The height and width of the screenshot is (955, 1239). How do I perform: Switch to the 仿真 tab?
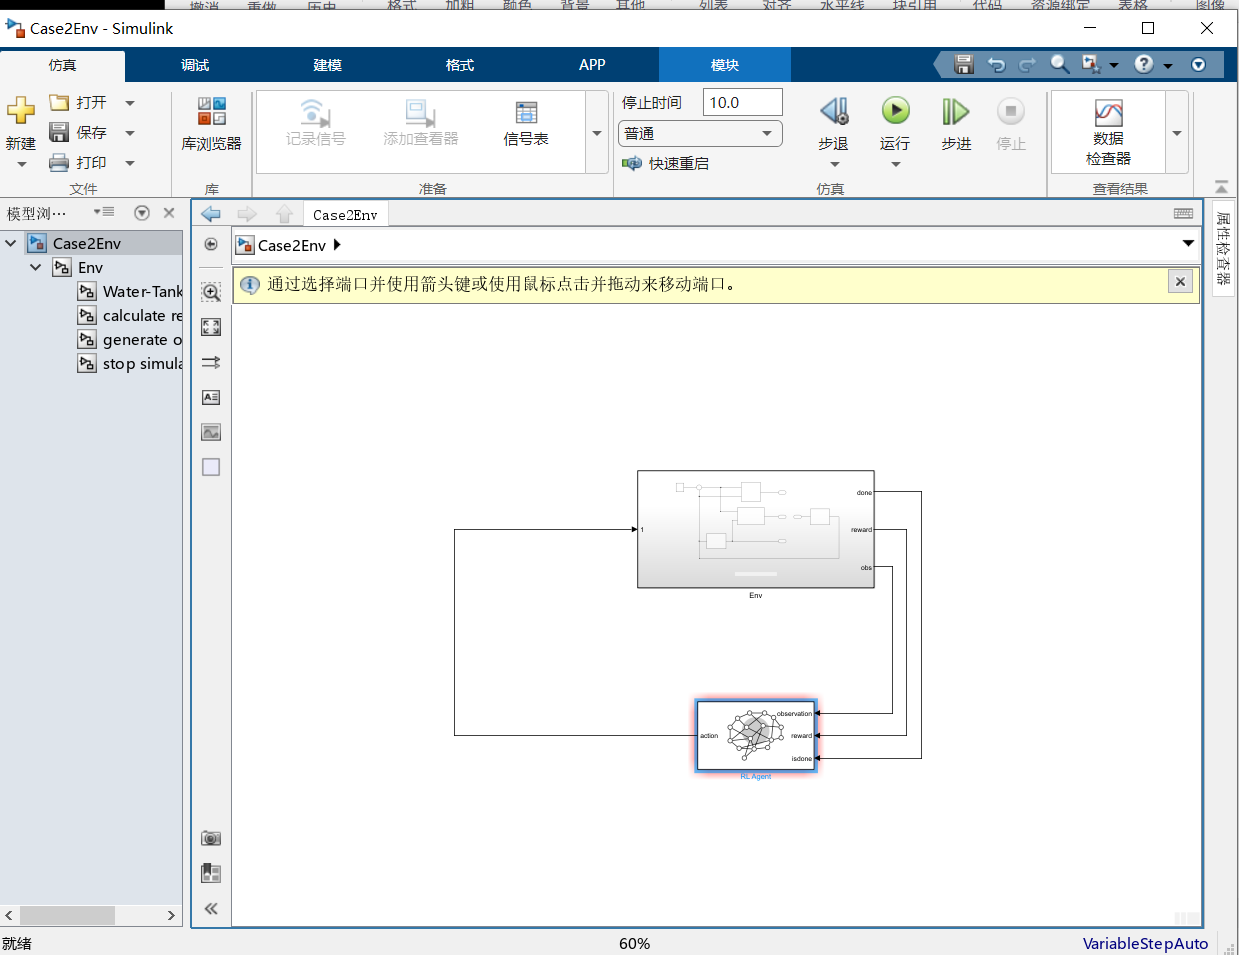pyautogui.click(x=62, y=65)
